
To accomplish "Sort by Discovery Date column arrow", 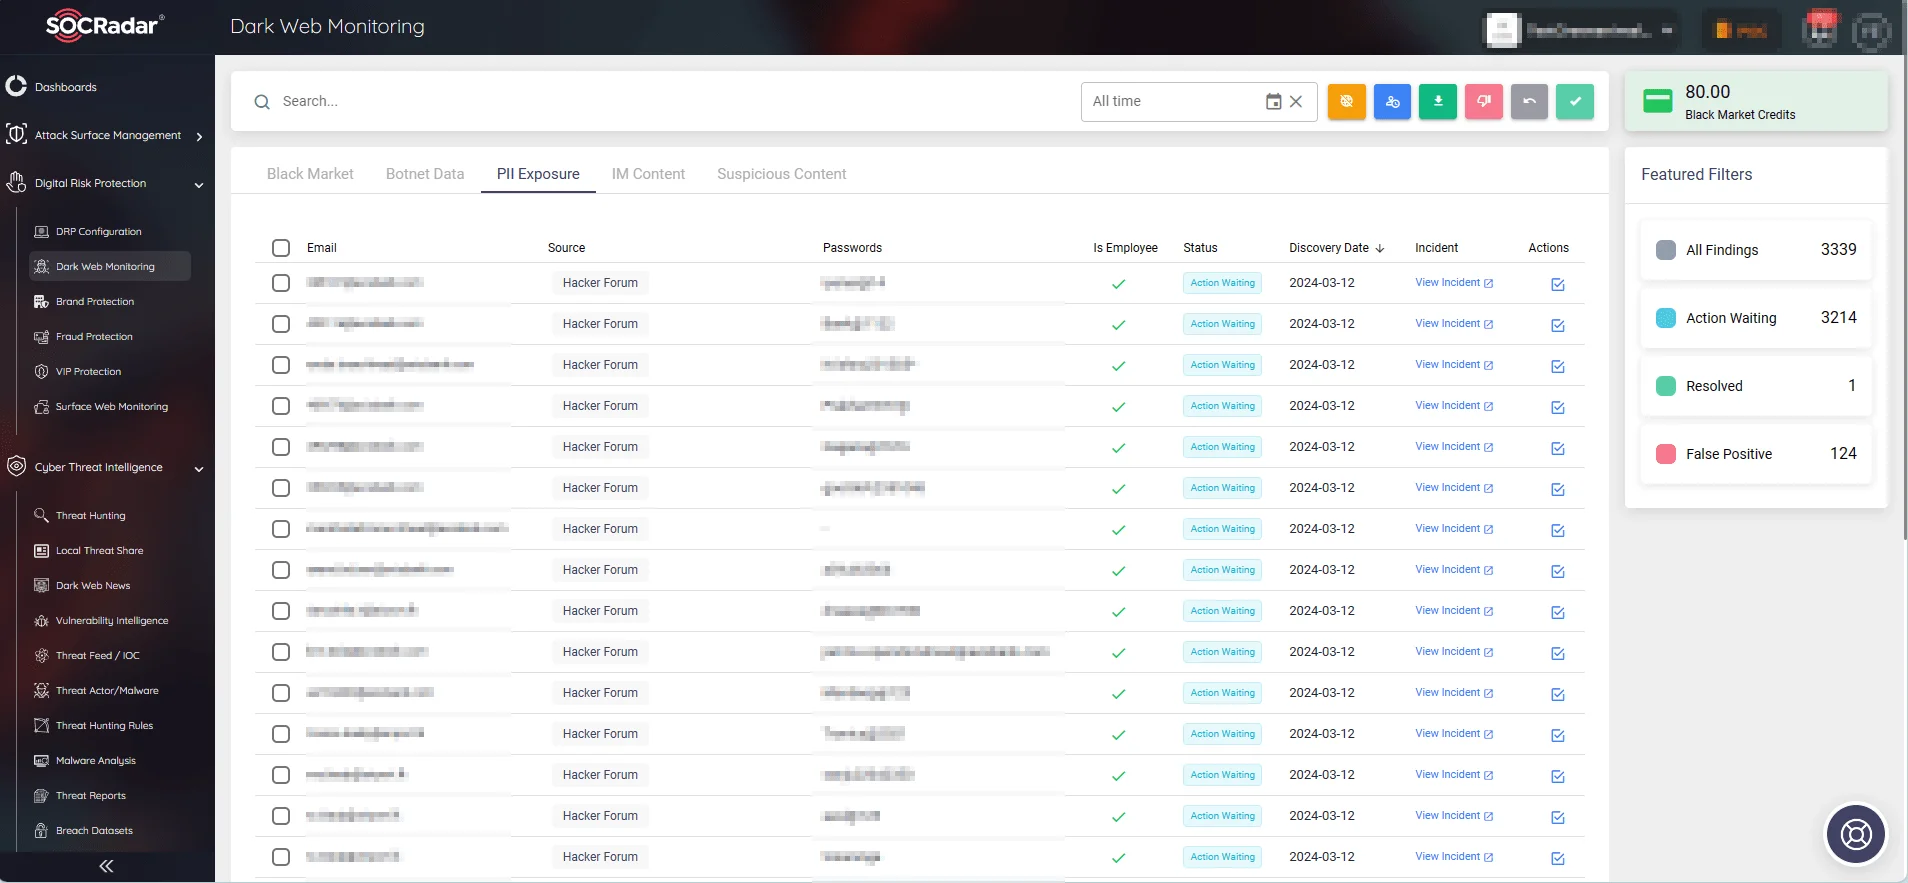I will point(1380,248).
